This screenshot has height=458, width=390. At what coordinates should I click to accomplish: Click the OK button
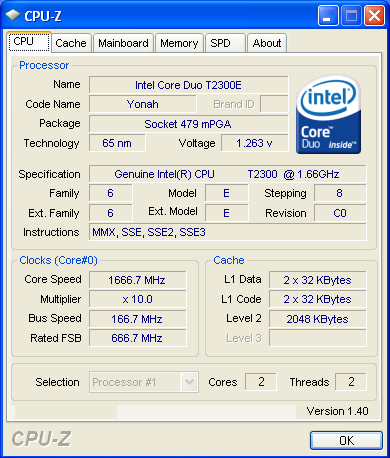click(346, 440)
